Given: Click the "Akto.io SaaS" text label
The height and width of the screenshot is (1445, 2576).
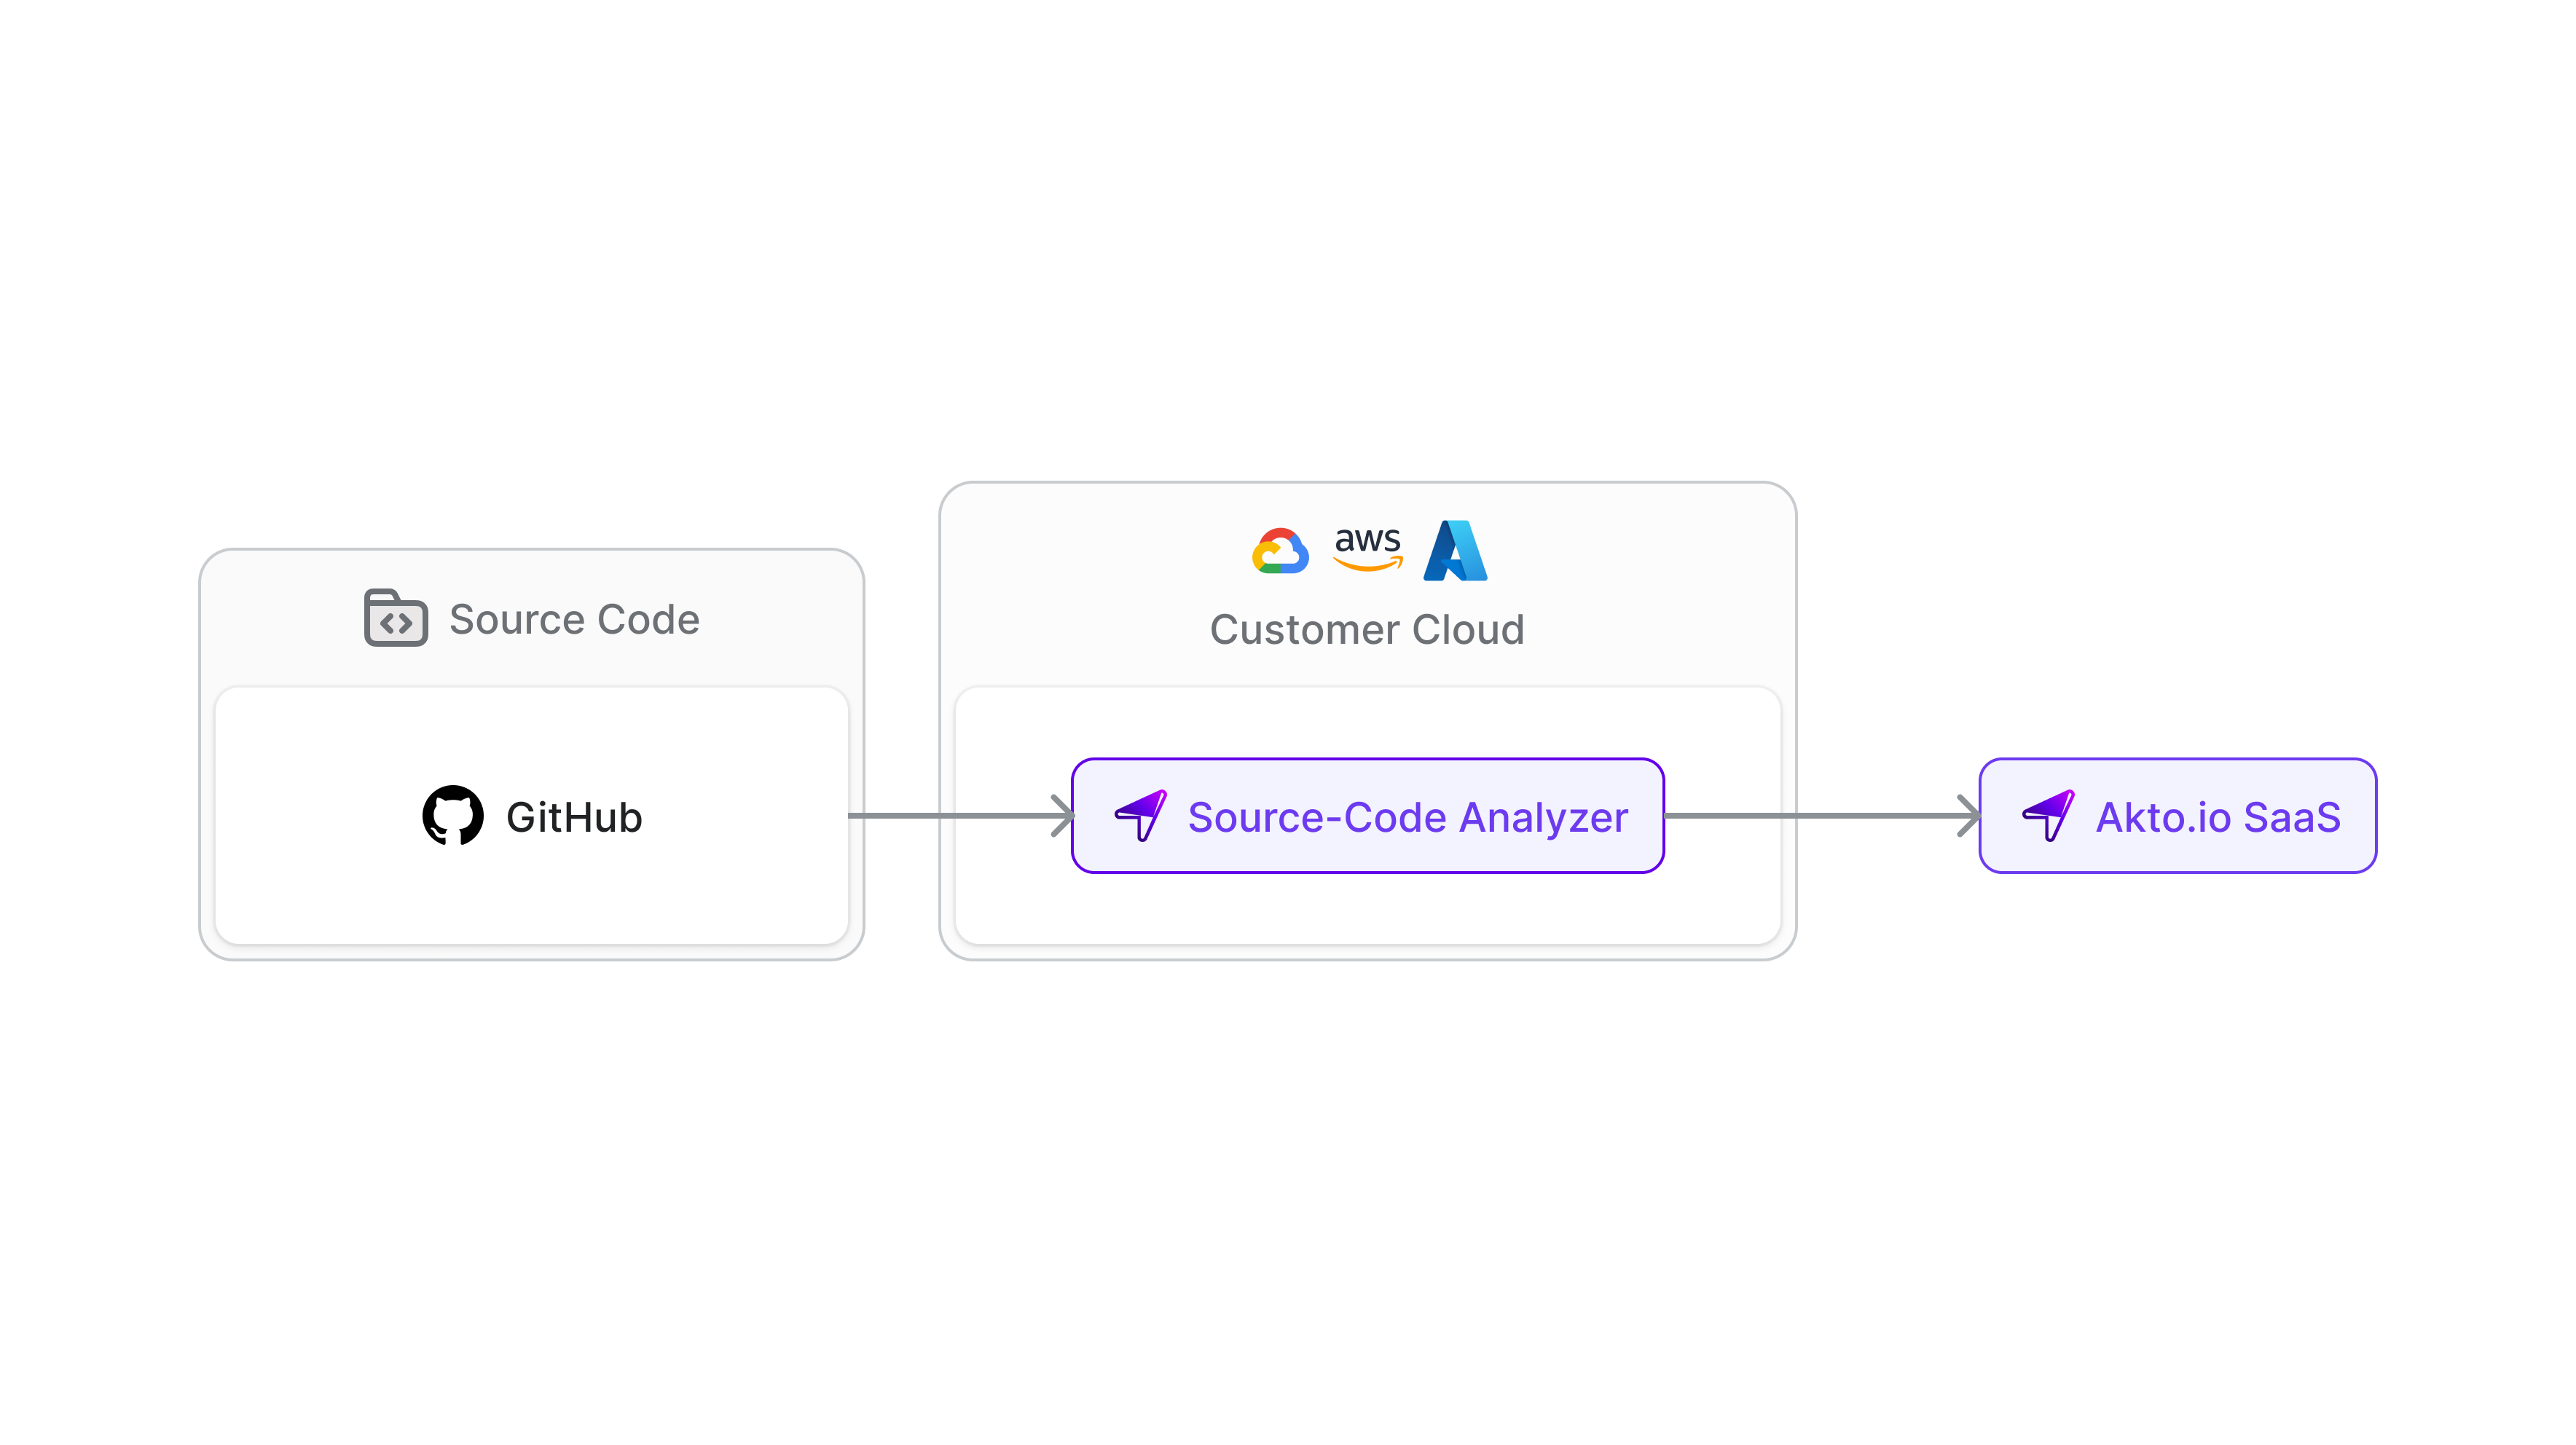Looking at the screenshot, I should 2218,818.
